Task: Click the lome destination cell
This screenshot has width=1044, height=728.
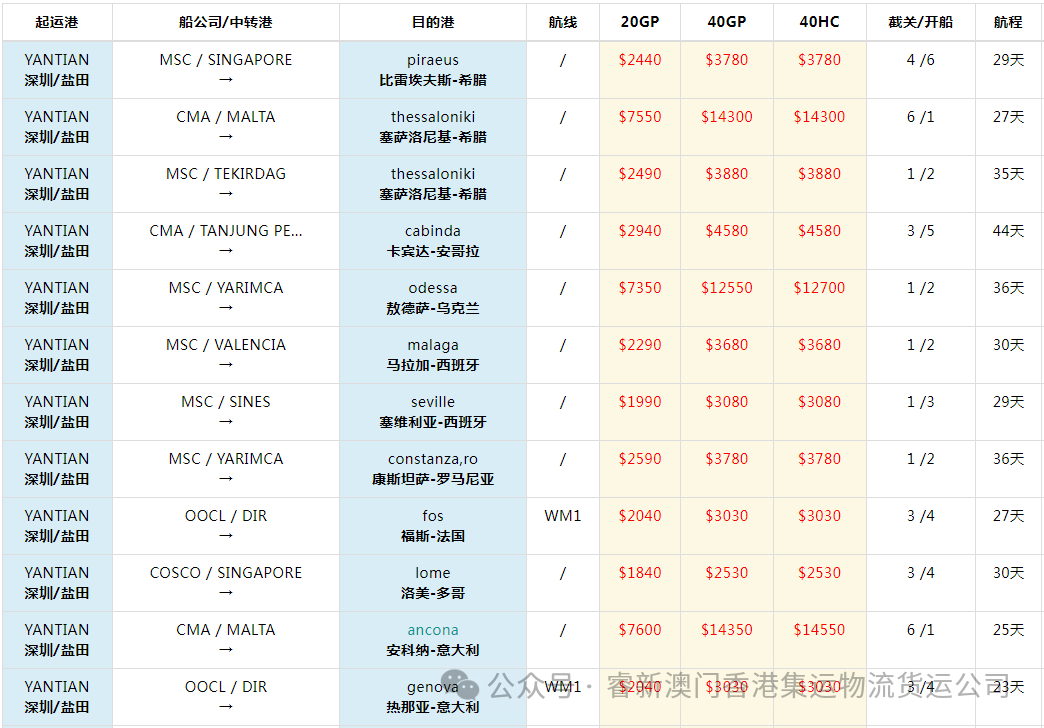Action: (x=433, y=583)
